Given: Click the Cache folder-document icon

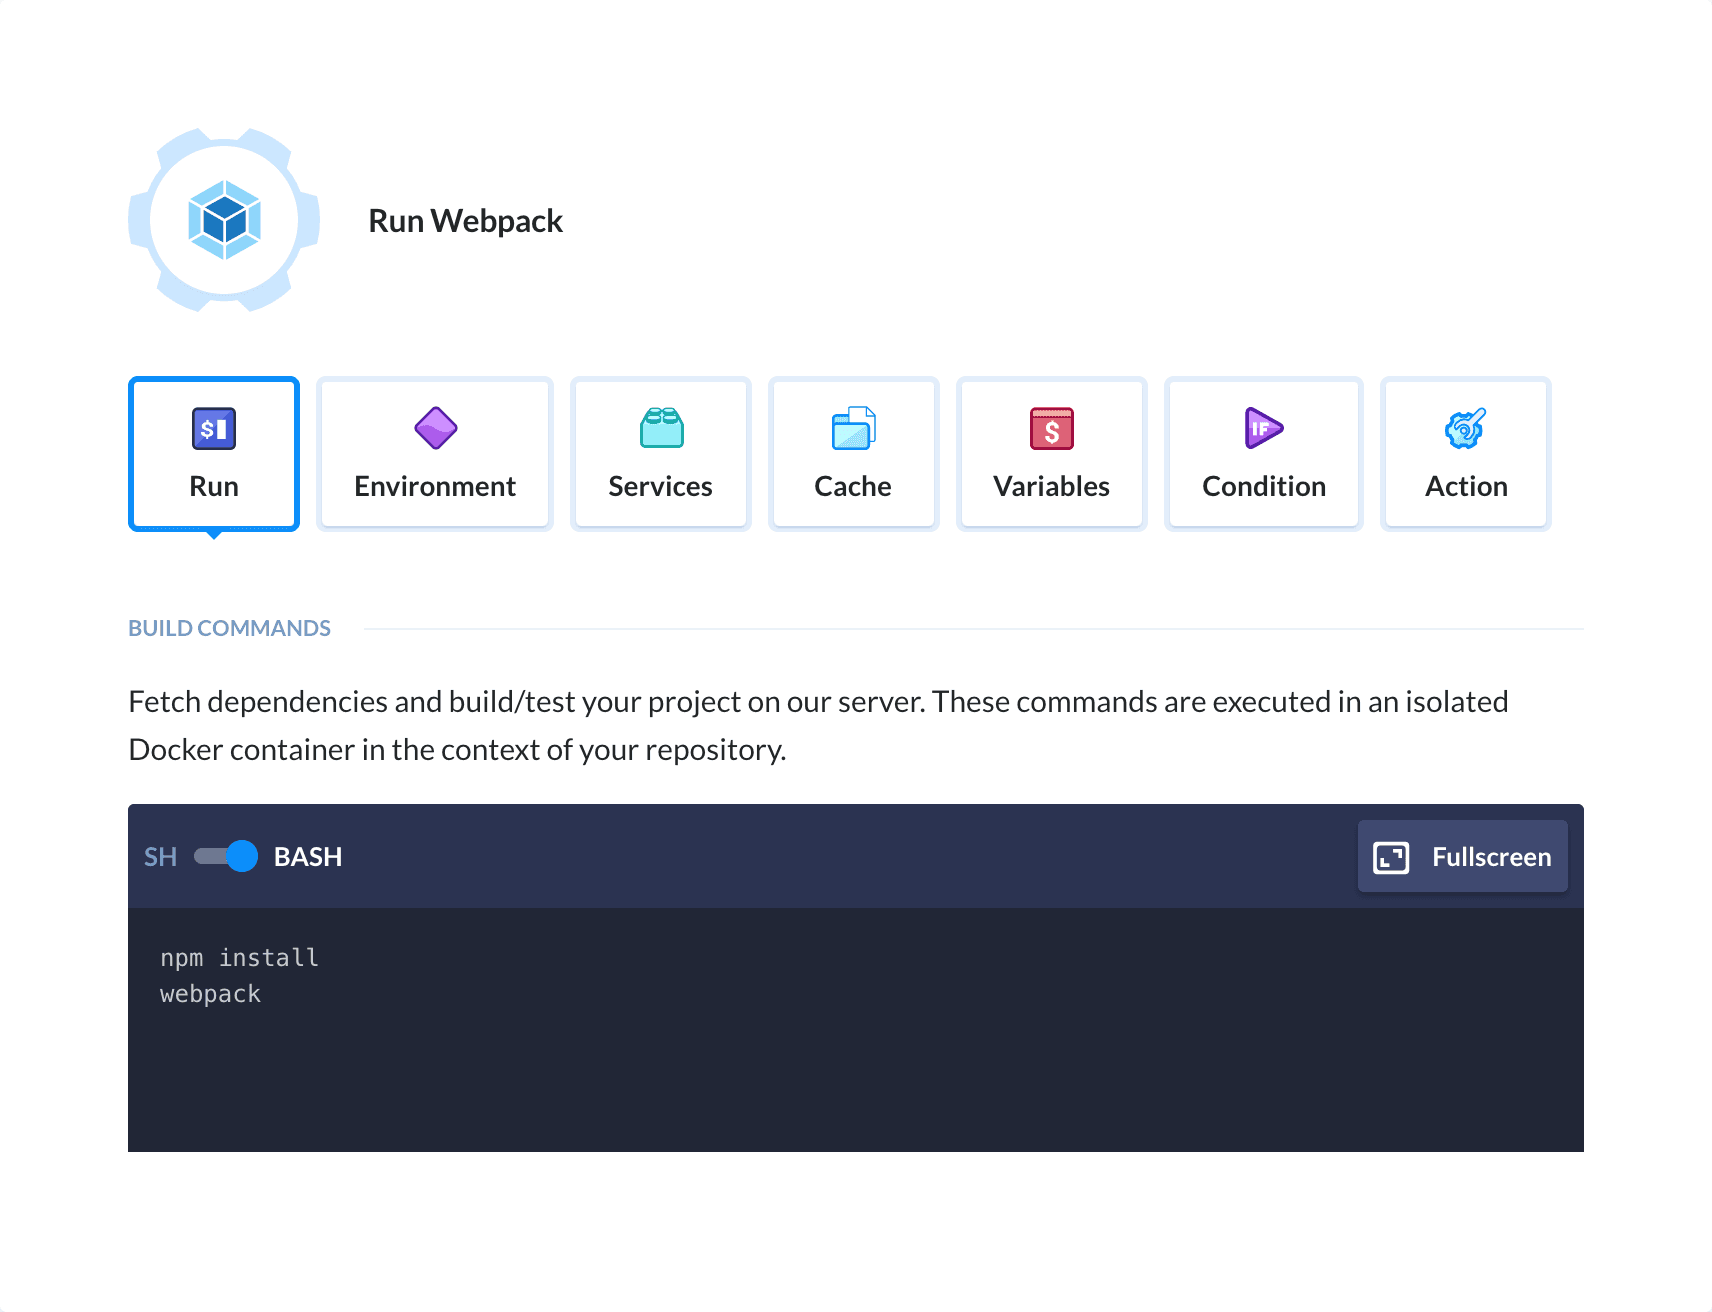Looking at the screenshot, I should click(852, 428).
